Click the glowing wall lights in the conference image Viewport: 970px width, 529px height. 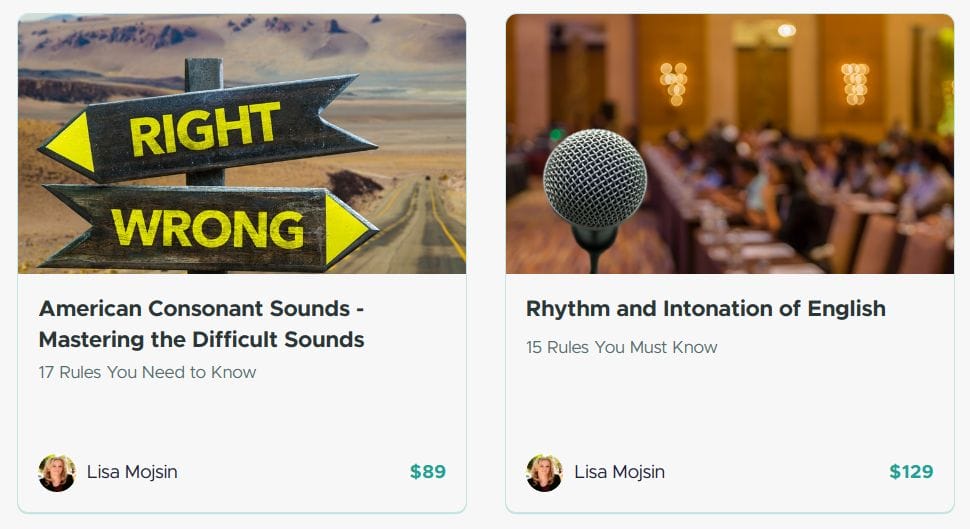674,83
